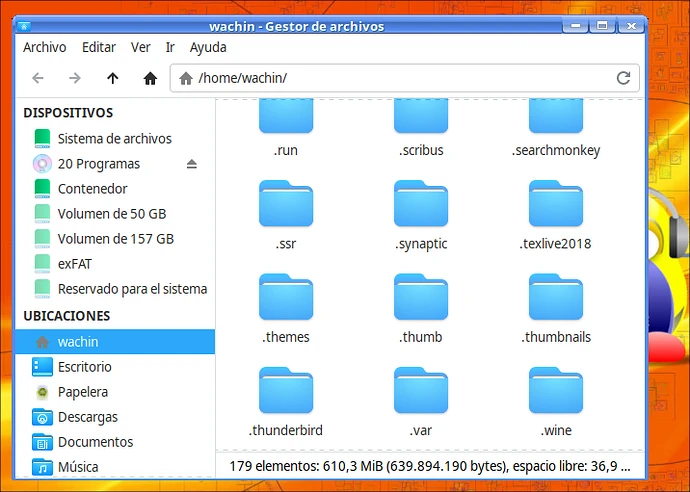Eject the 20 Programas disc

click(191, 164)
